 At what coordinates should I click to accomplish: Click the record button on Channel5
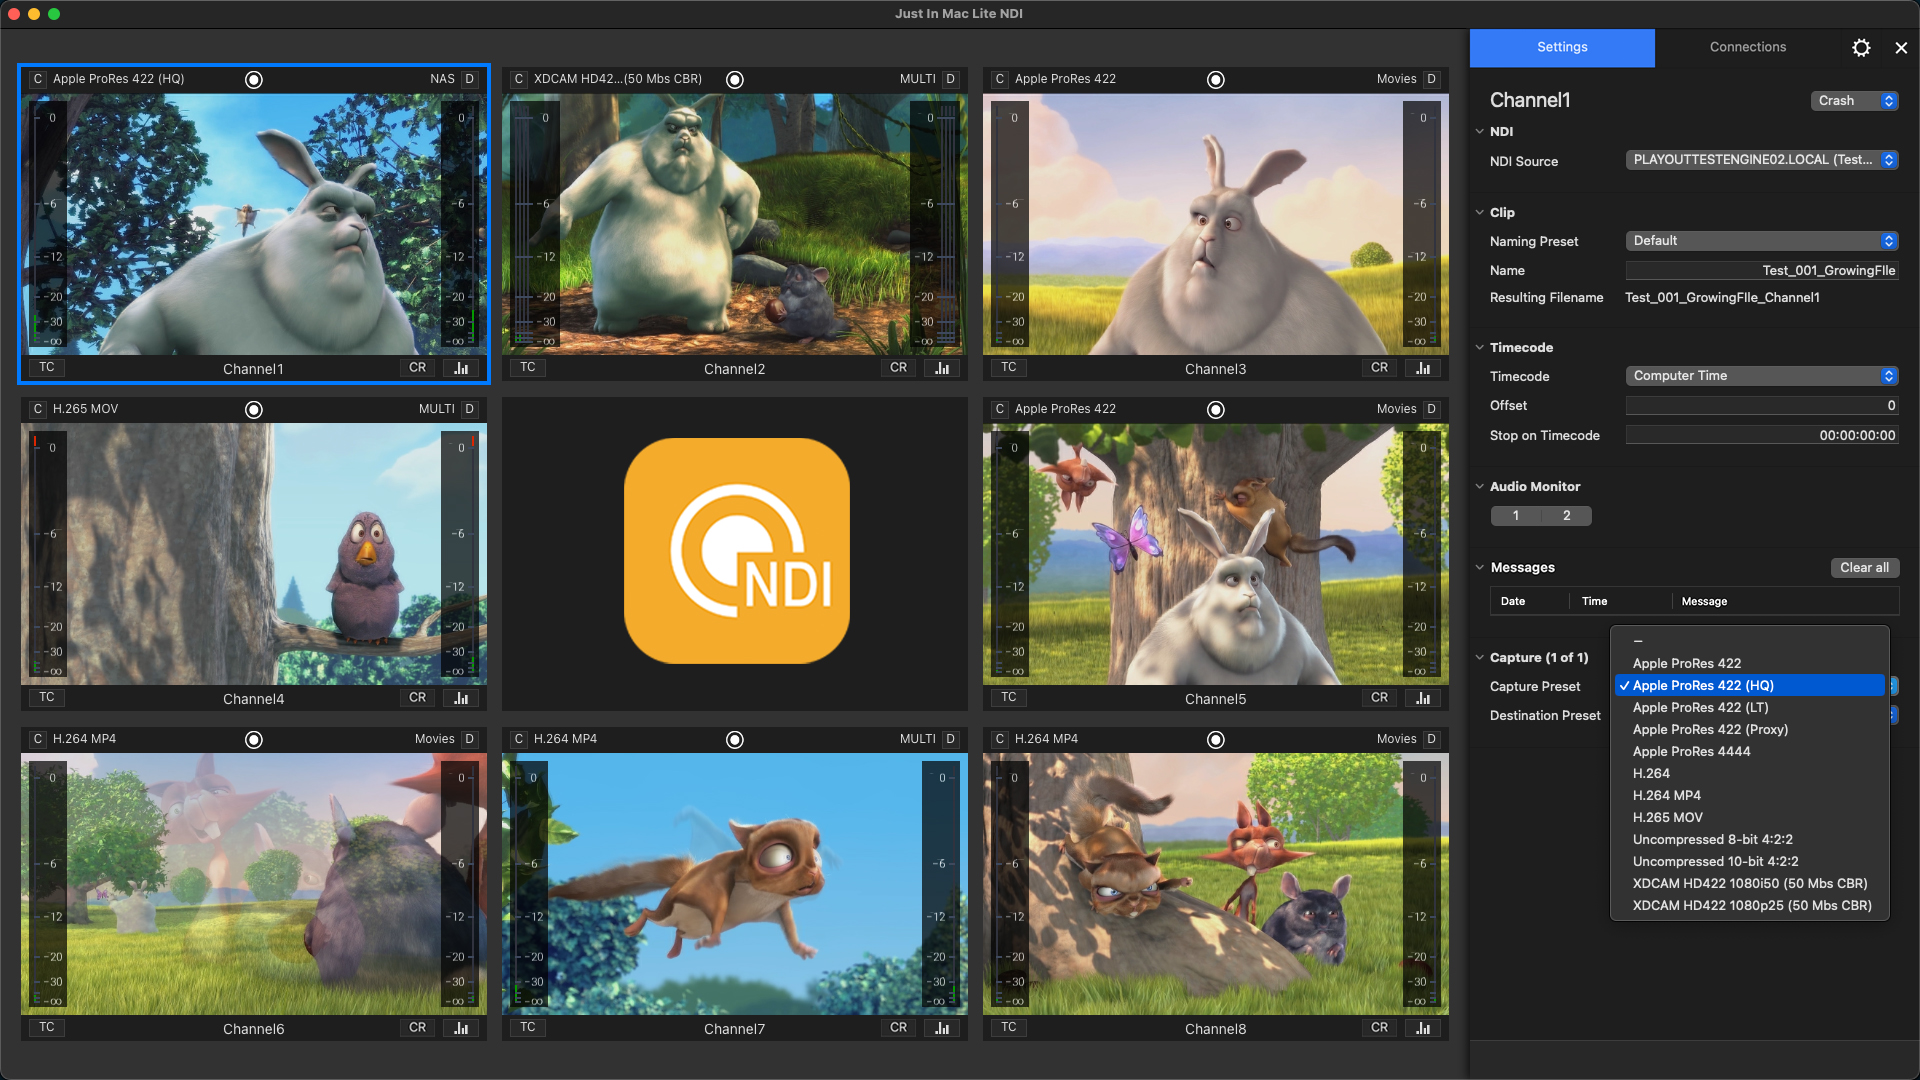1216,409
